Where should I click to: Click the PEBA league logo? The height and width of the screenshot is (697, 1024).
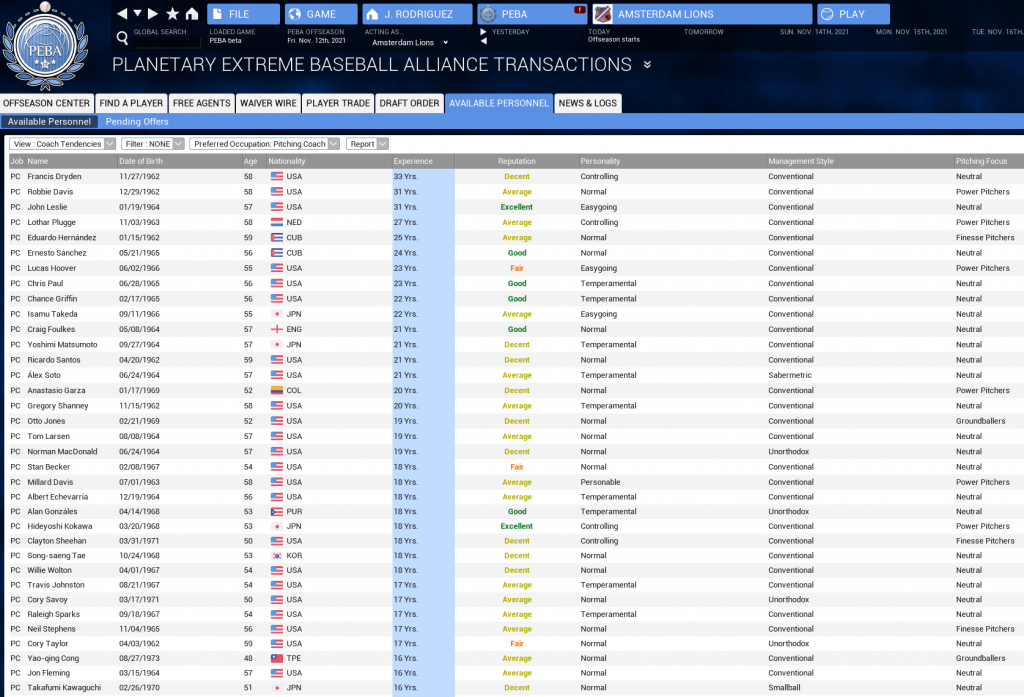[44, 47]
